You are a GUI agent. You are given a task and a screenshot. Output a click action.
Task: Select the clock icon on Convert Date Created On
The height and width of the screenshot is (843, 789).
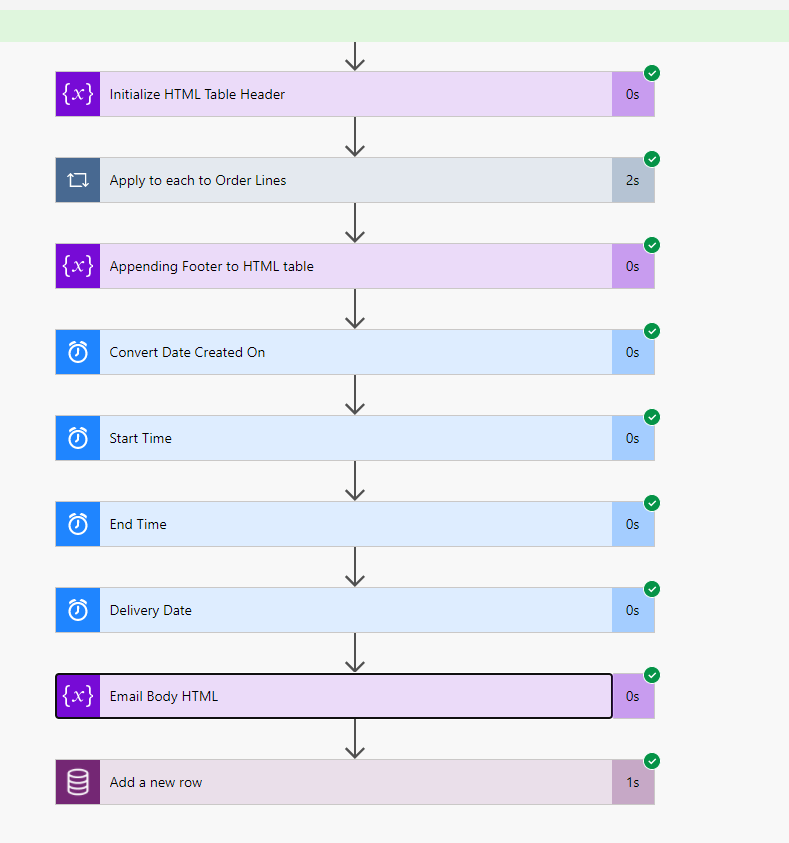click(x=78, y=352)
